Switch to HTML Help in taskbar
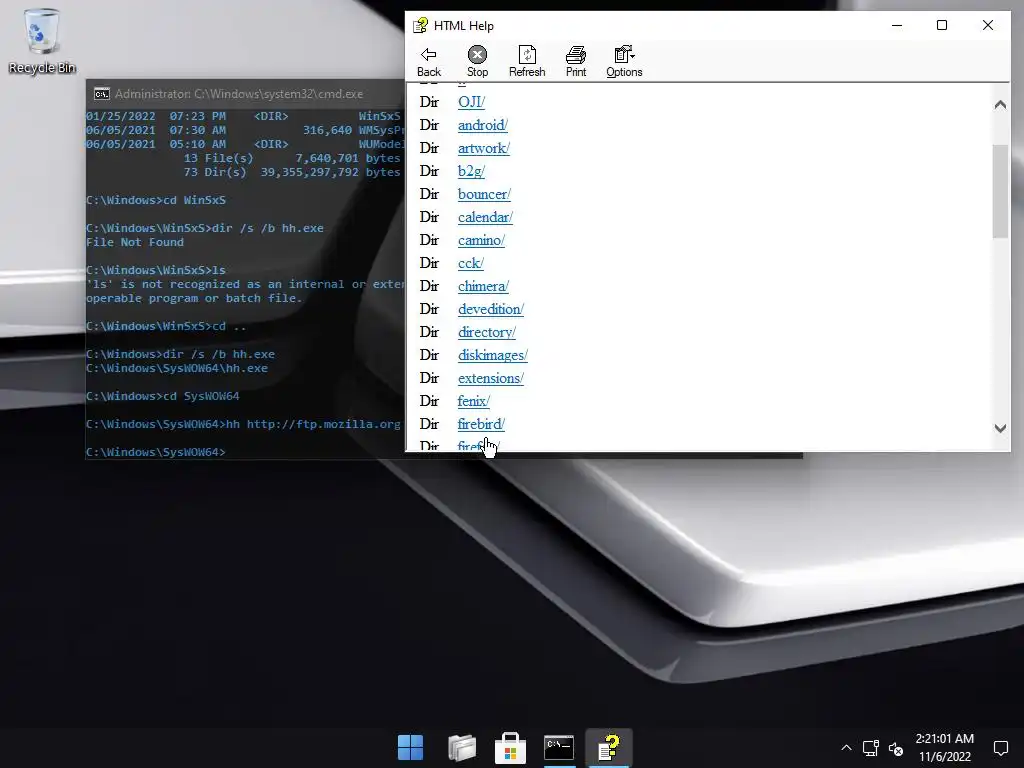The height and width of the screenshot is (768, 1024). [609, 747]
